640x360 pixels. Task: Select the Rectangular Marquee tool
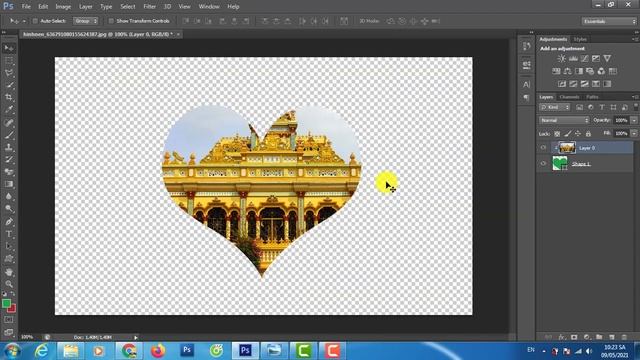click(9, 61)
